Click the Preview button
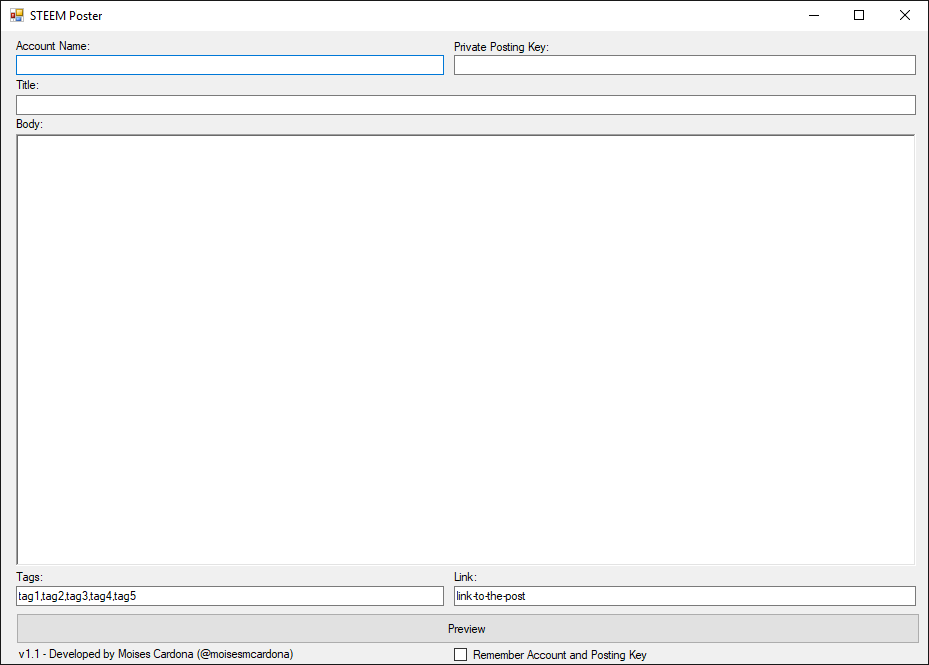This screenshot has width=929, height=665. tap(467, 629)
